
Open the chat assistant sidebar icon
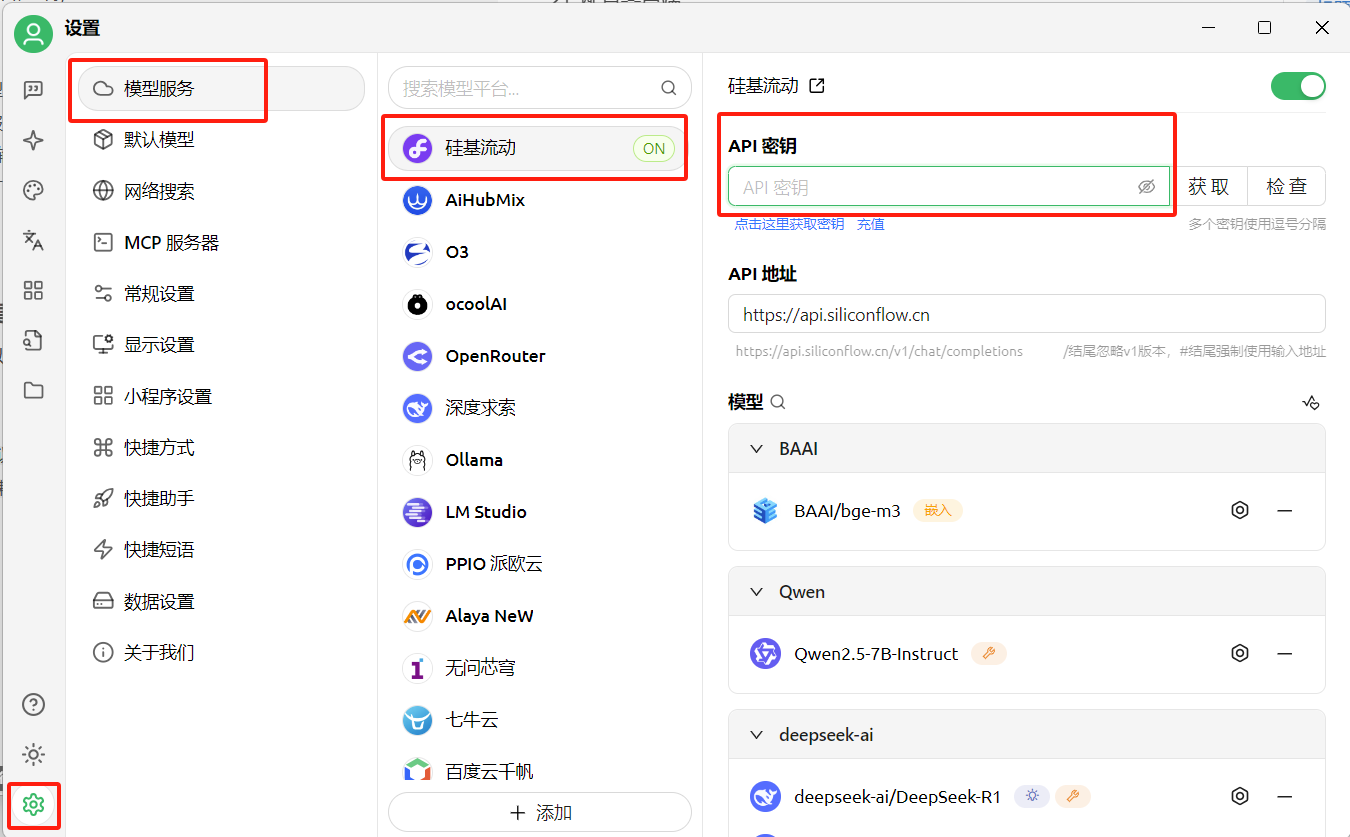33,90
